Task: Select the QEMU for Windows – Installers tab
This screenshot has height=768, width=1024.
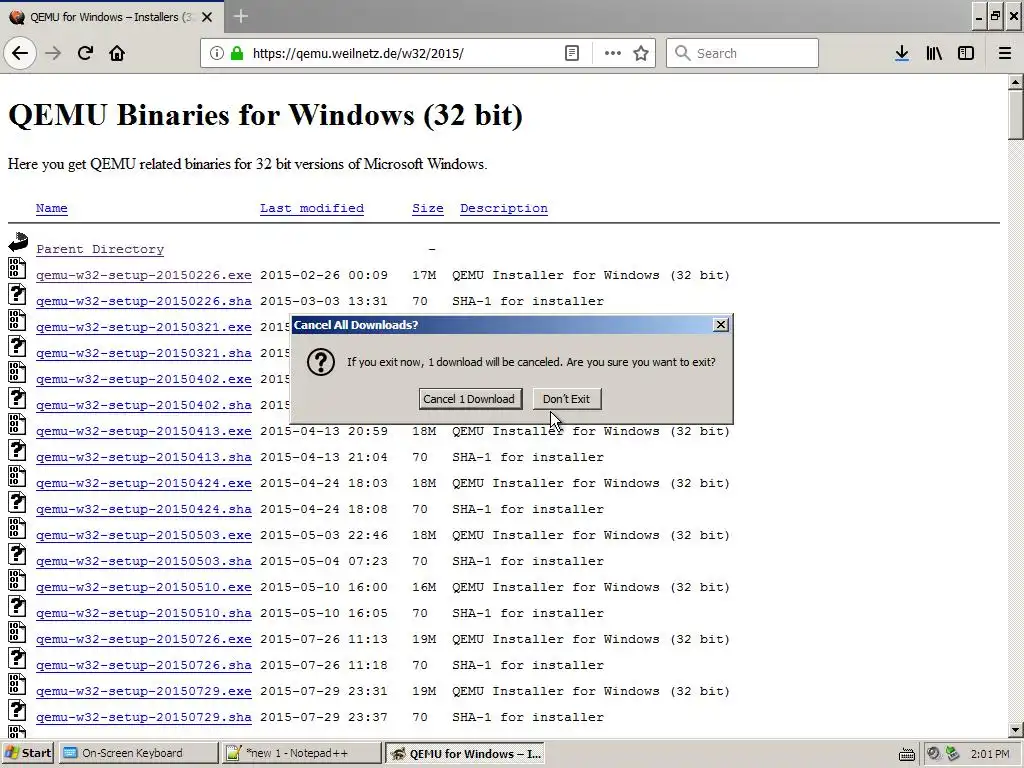Action: pos(111,17)
